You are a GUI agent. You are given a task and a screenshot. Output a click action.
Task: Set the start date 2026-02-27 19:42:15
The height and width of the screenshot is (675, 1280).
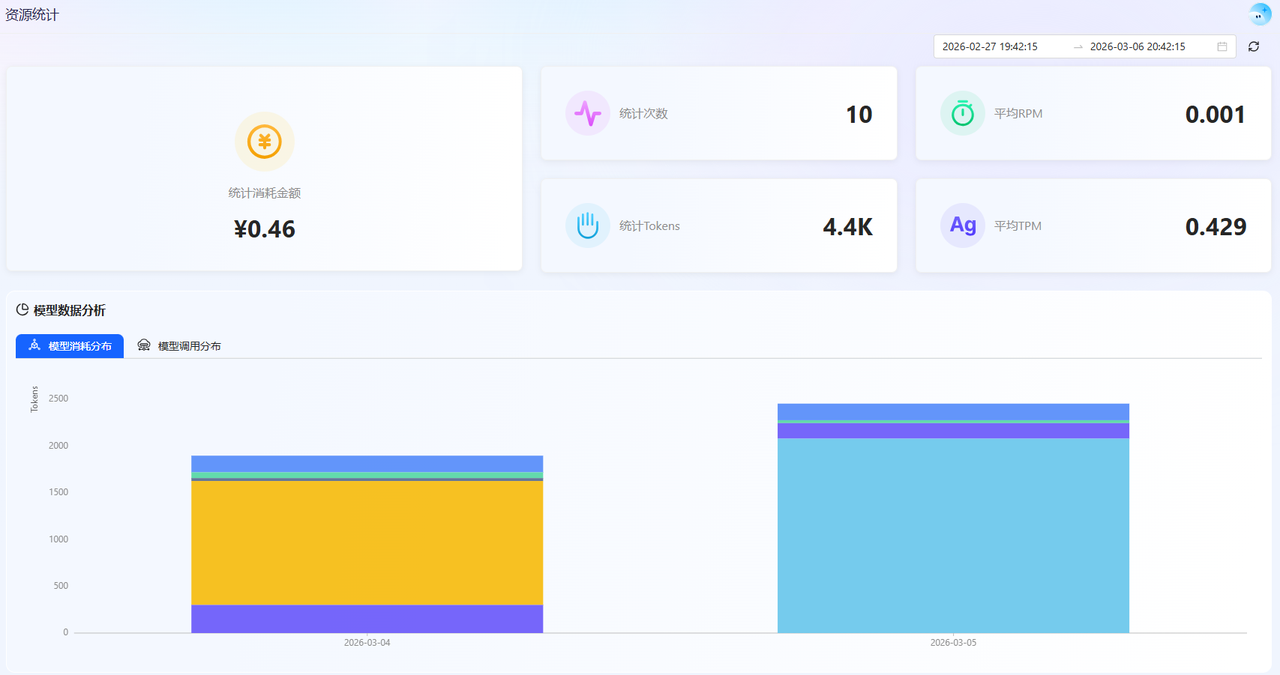click(990, 47)
